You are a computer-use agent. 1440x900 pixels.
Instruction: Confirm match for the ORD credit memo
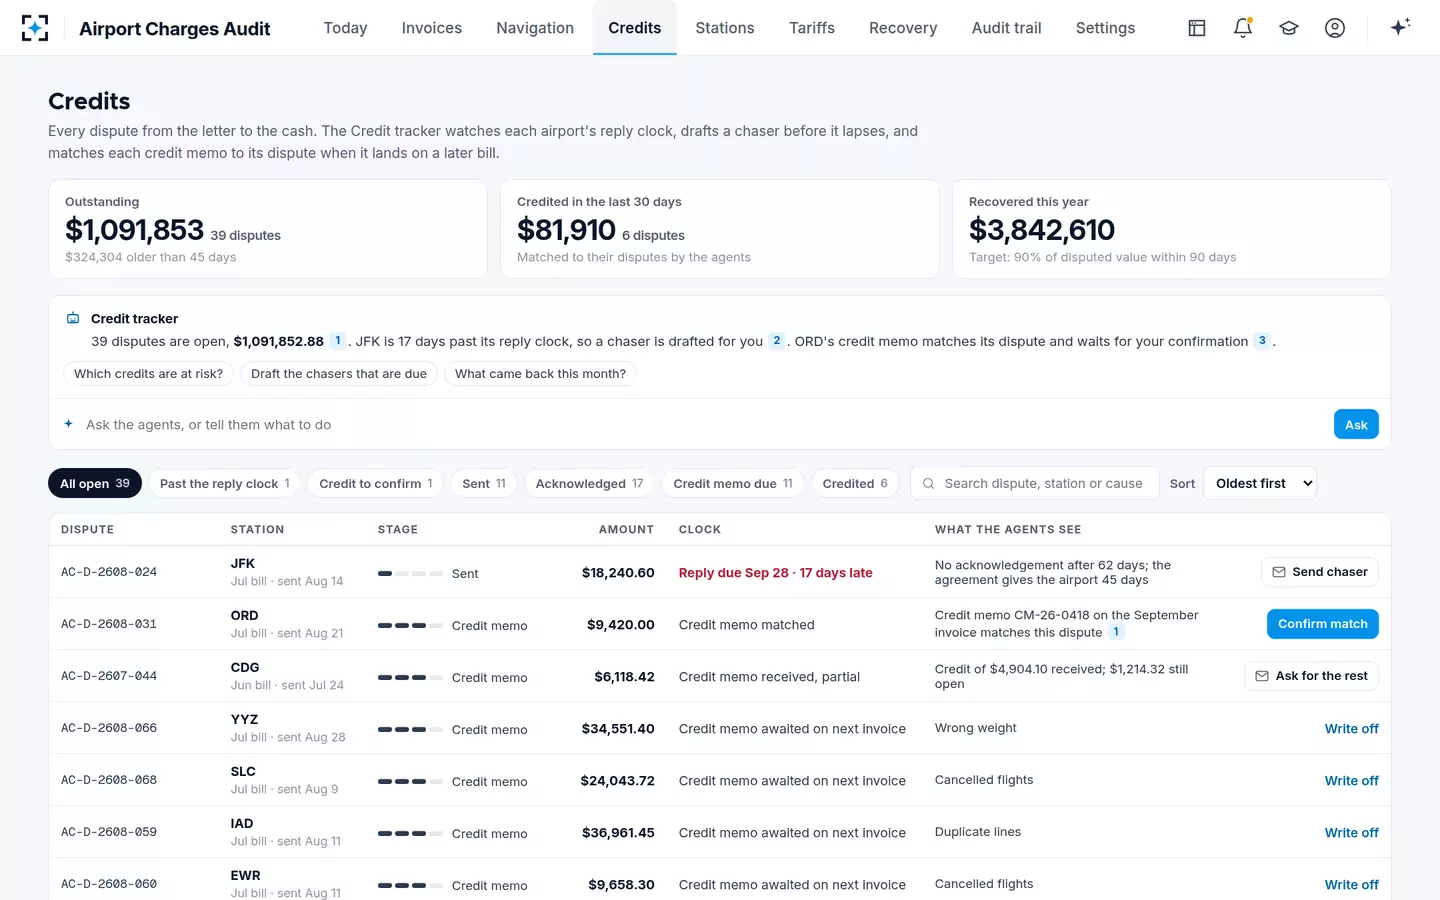[1322, 624]
